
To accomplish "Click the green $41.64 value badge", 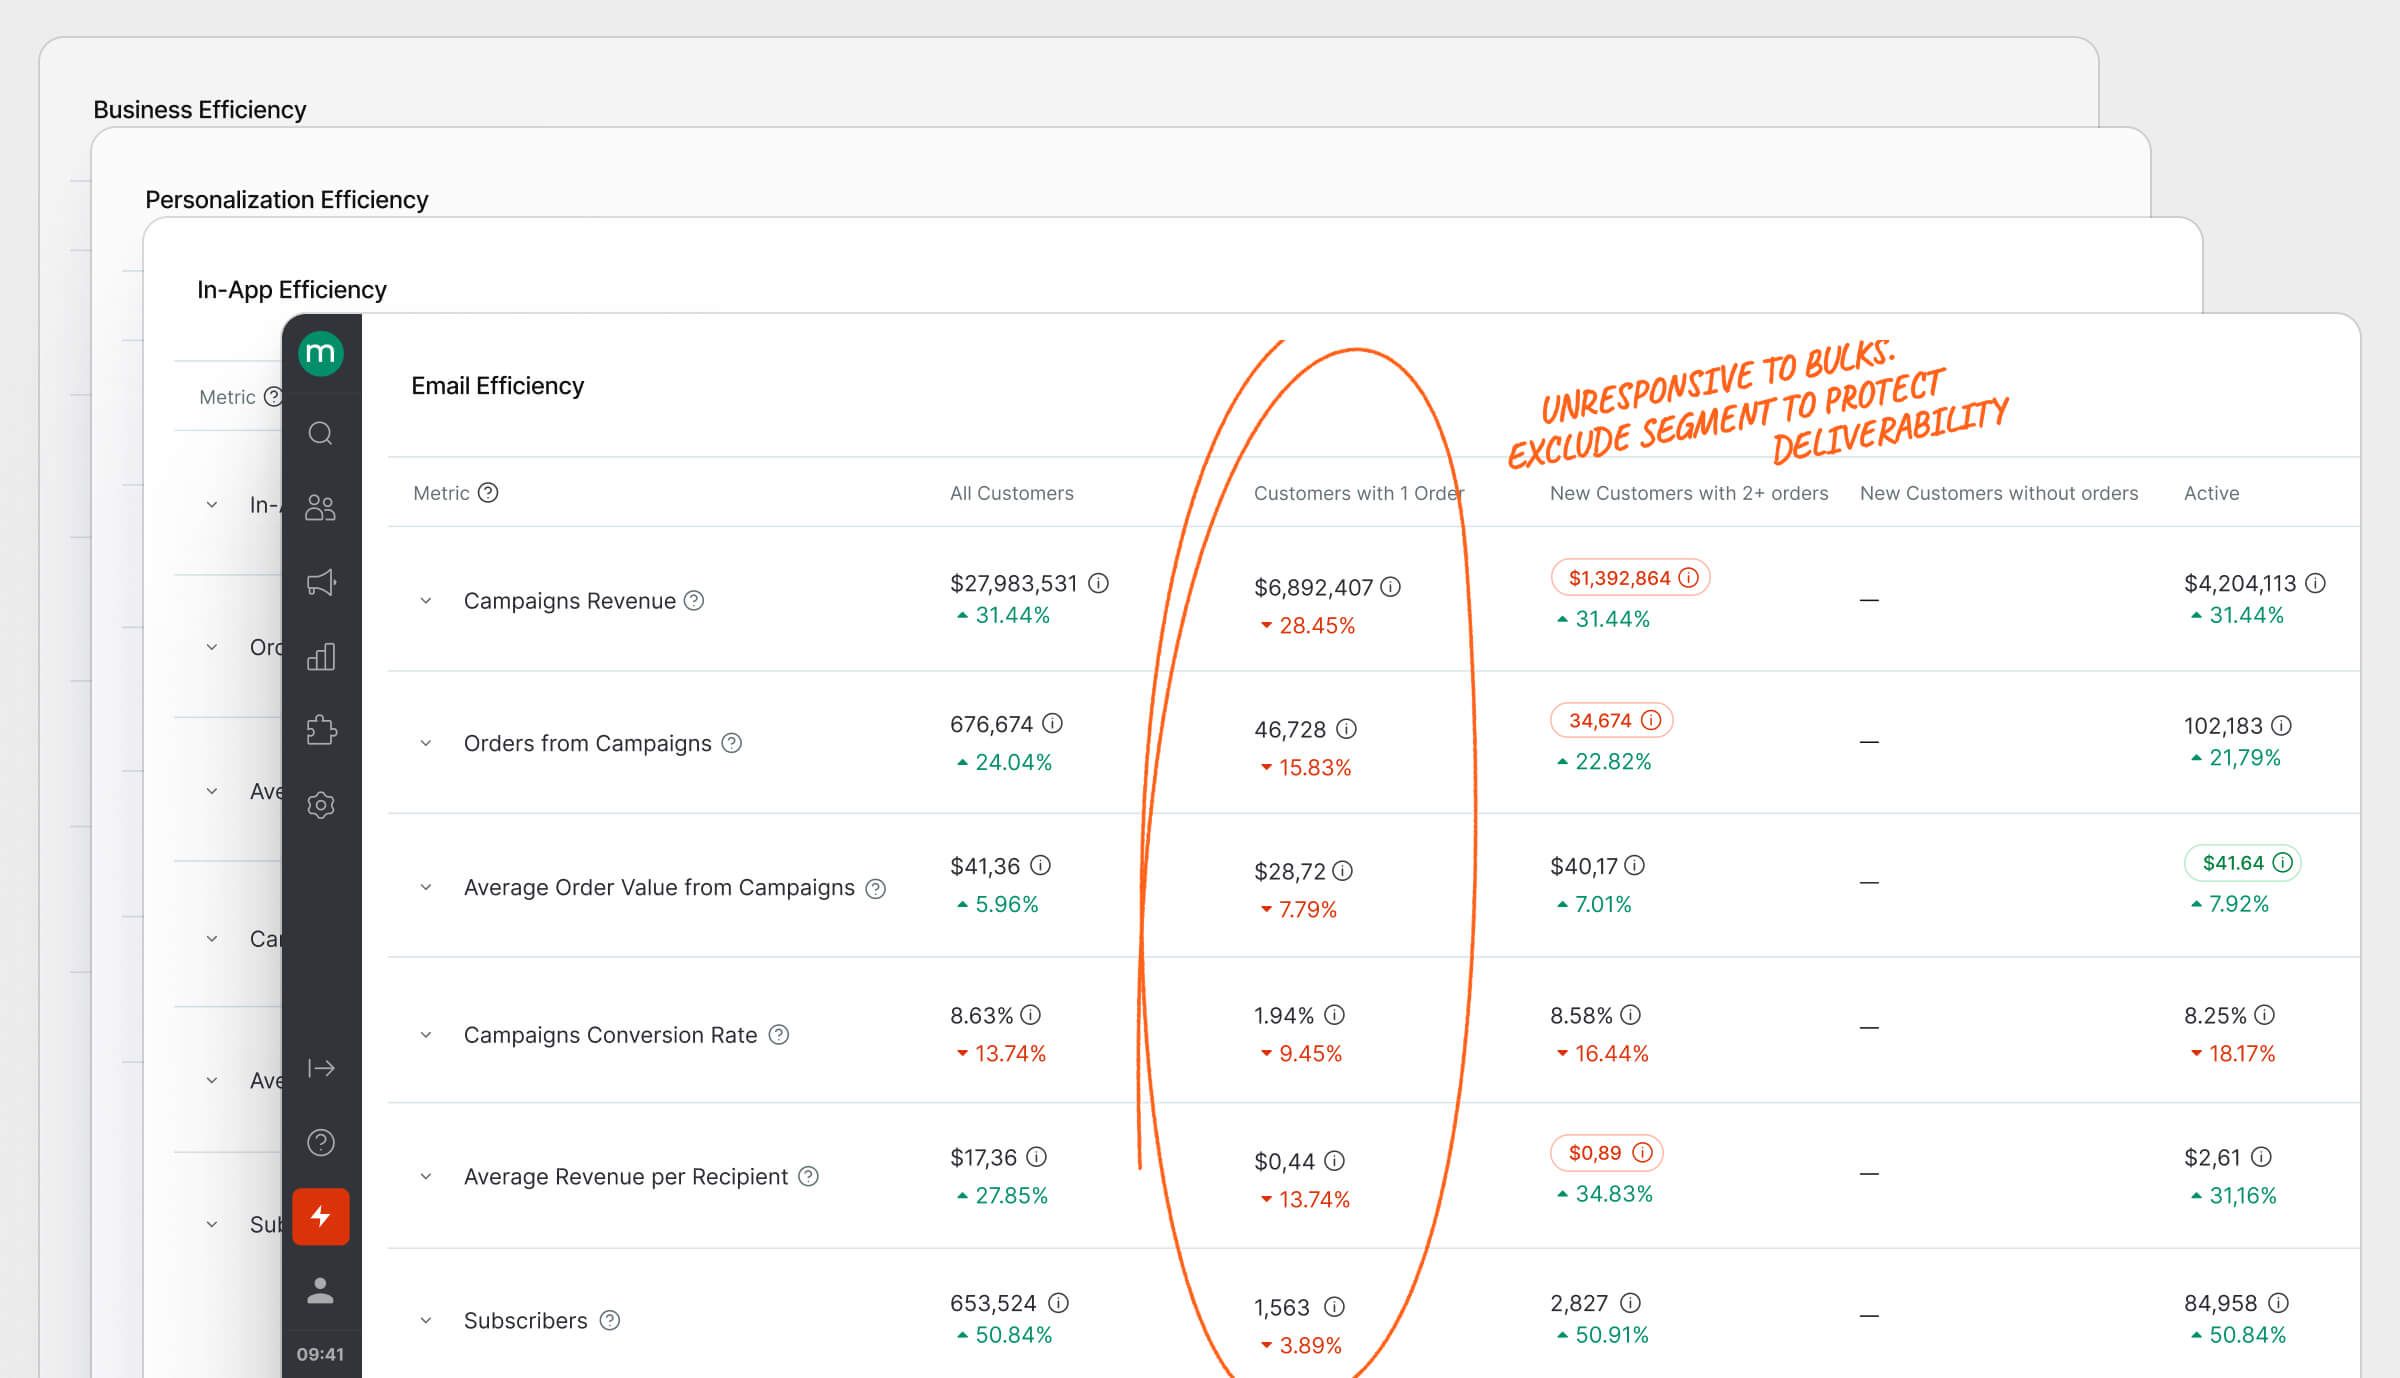I will tap(2241, 863).
